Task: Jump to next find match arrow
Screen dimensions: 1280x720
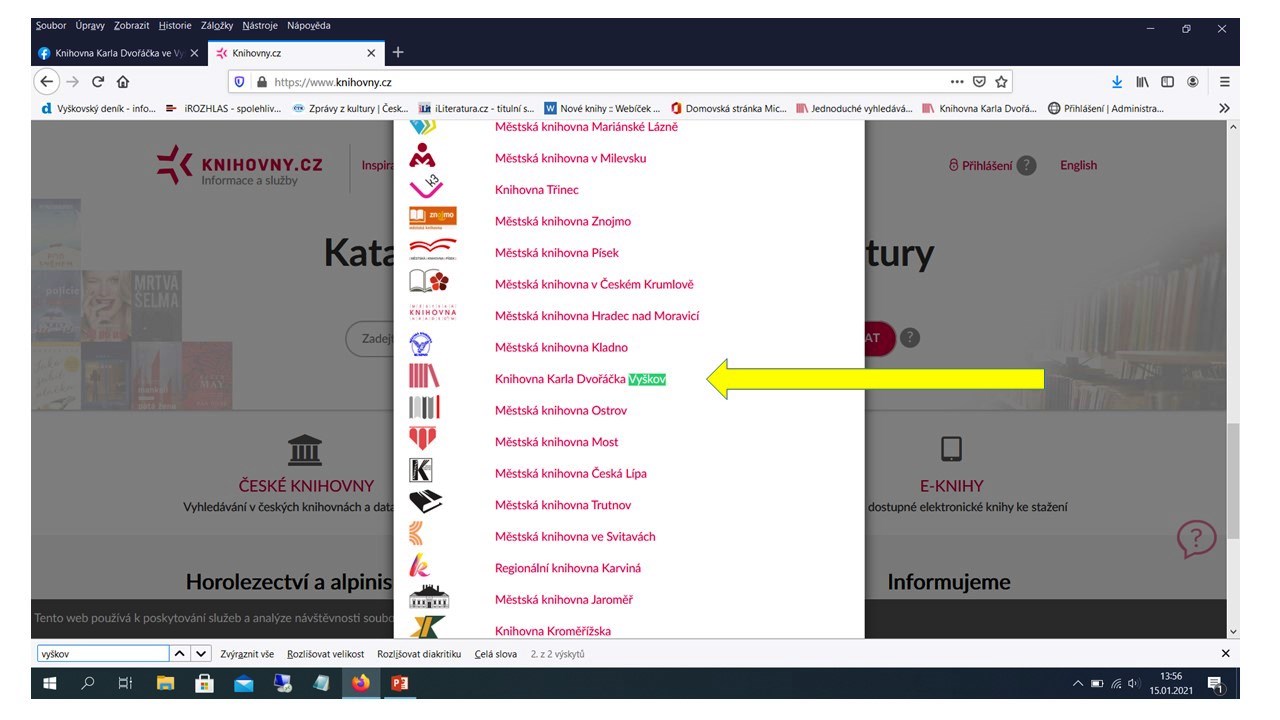Action: coord(201,654)
